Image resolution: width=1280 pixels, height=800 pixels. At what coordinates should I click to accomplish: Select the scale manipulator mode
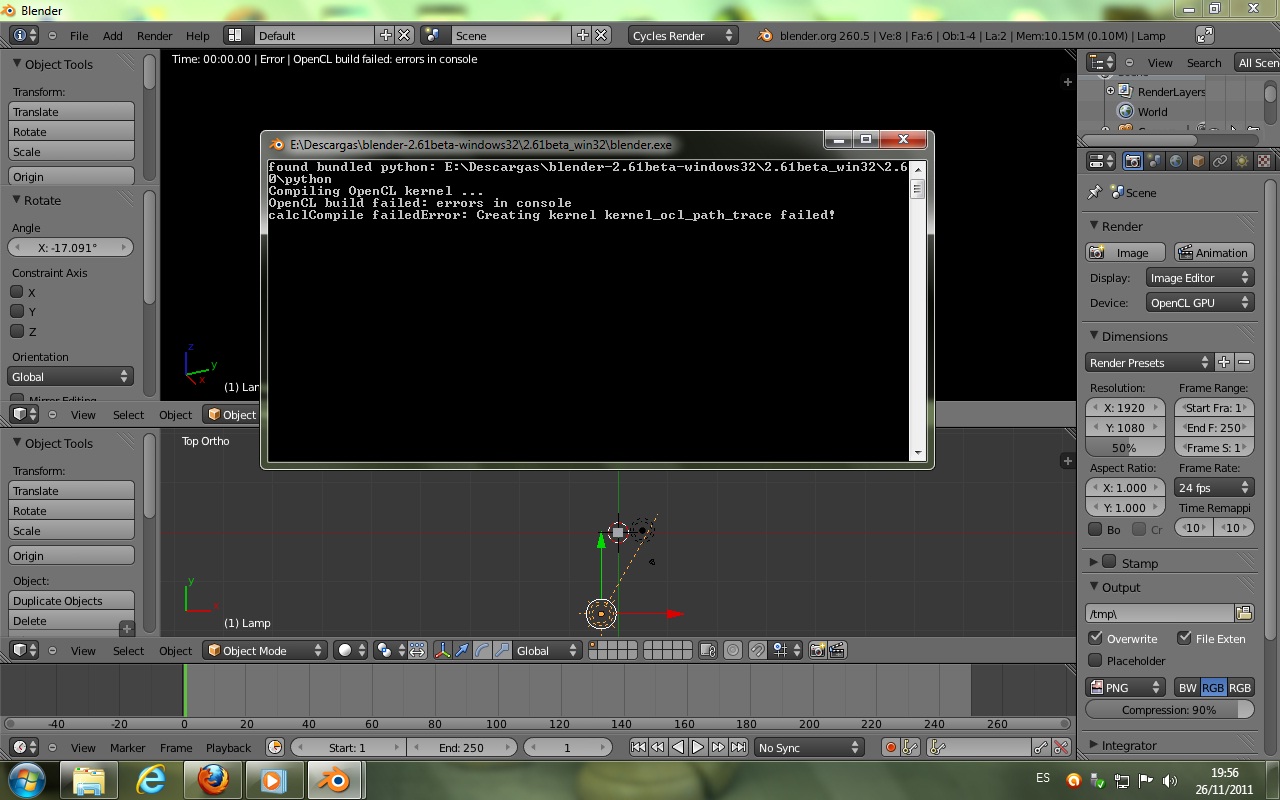(x=502, y=650)
